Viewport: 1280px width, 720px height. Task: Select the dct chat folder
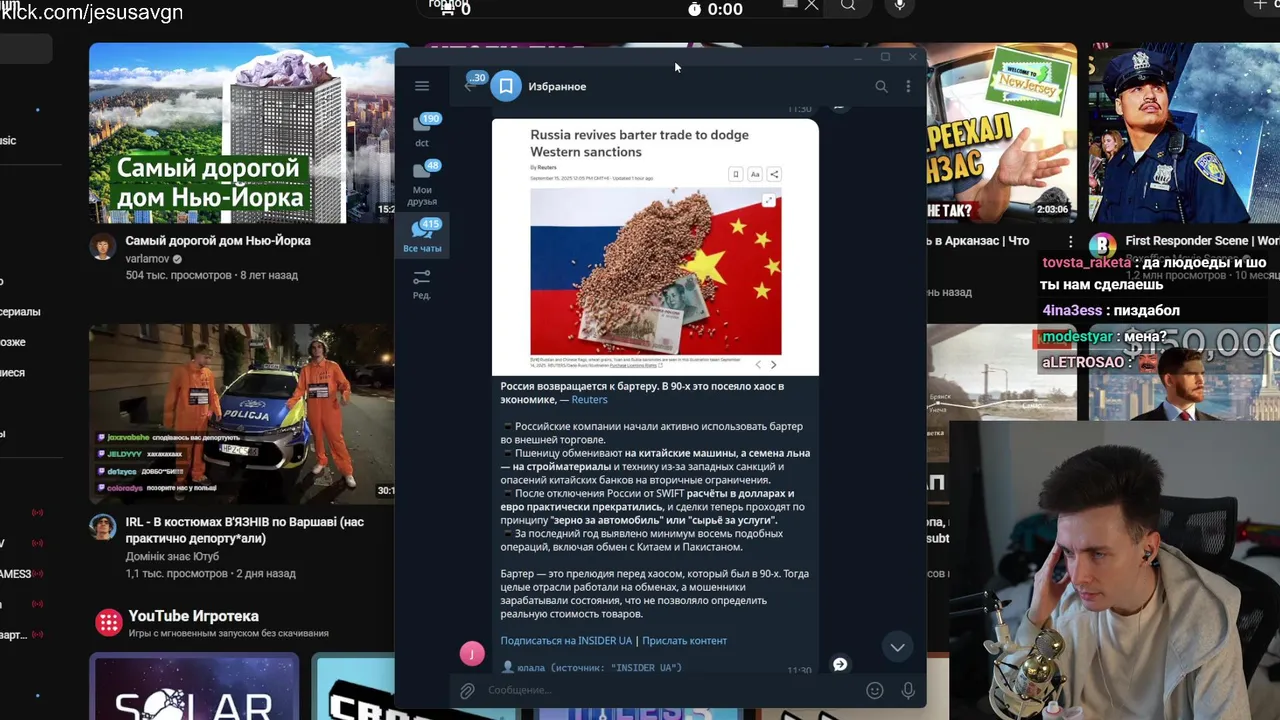(422, 130)
